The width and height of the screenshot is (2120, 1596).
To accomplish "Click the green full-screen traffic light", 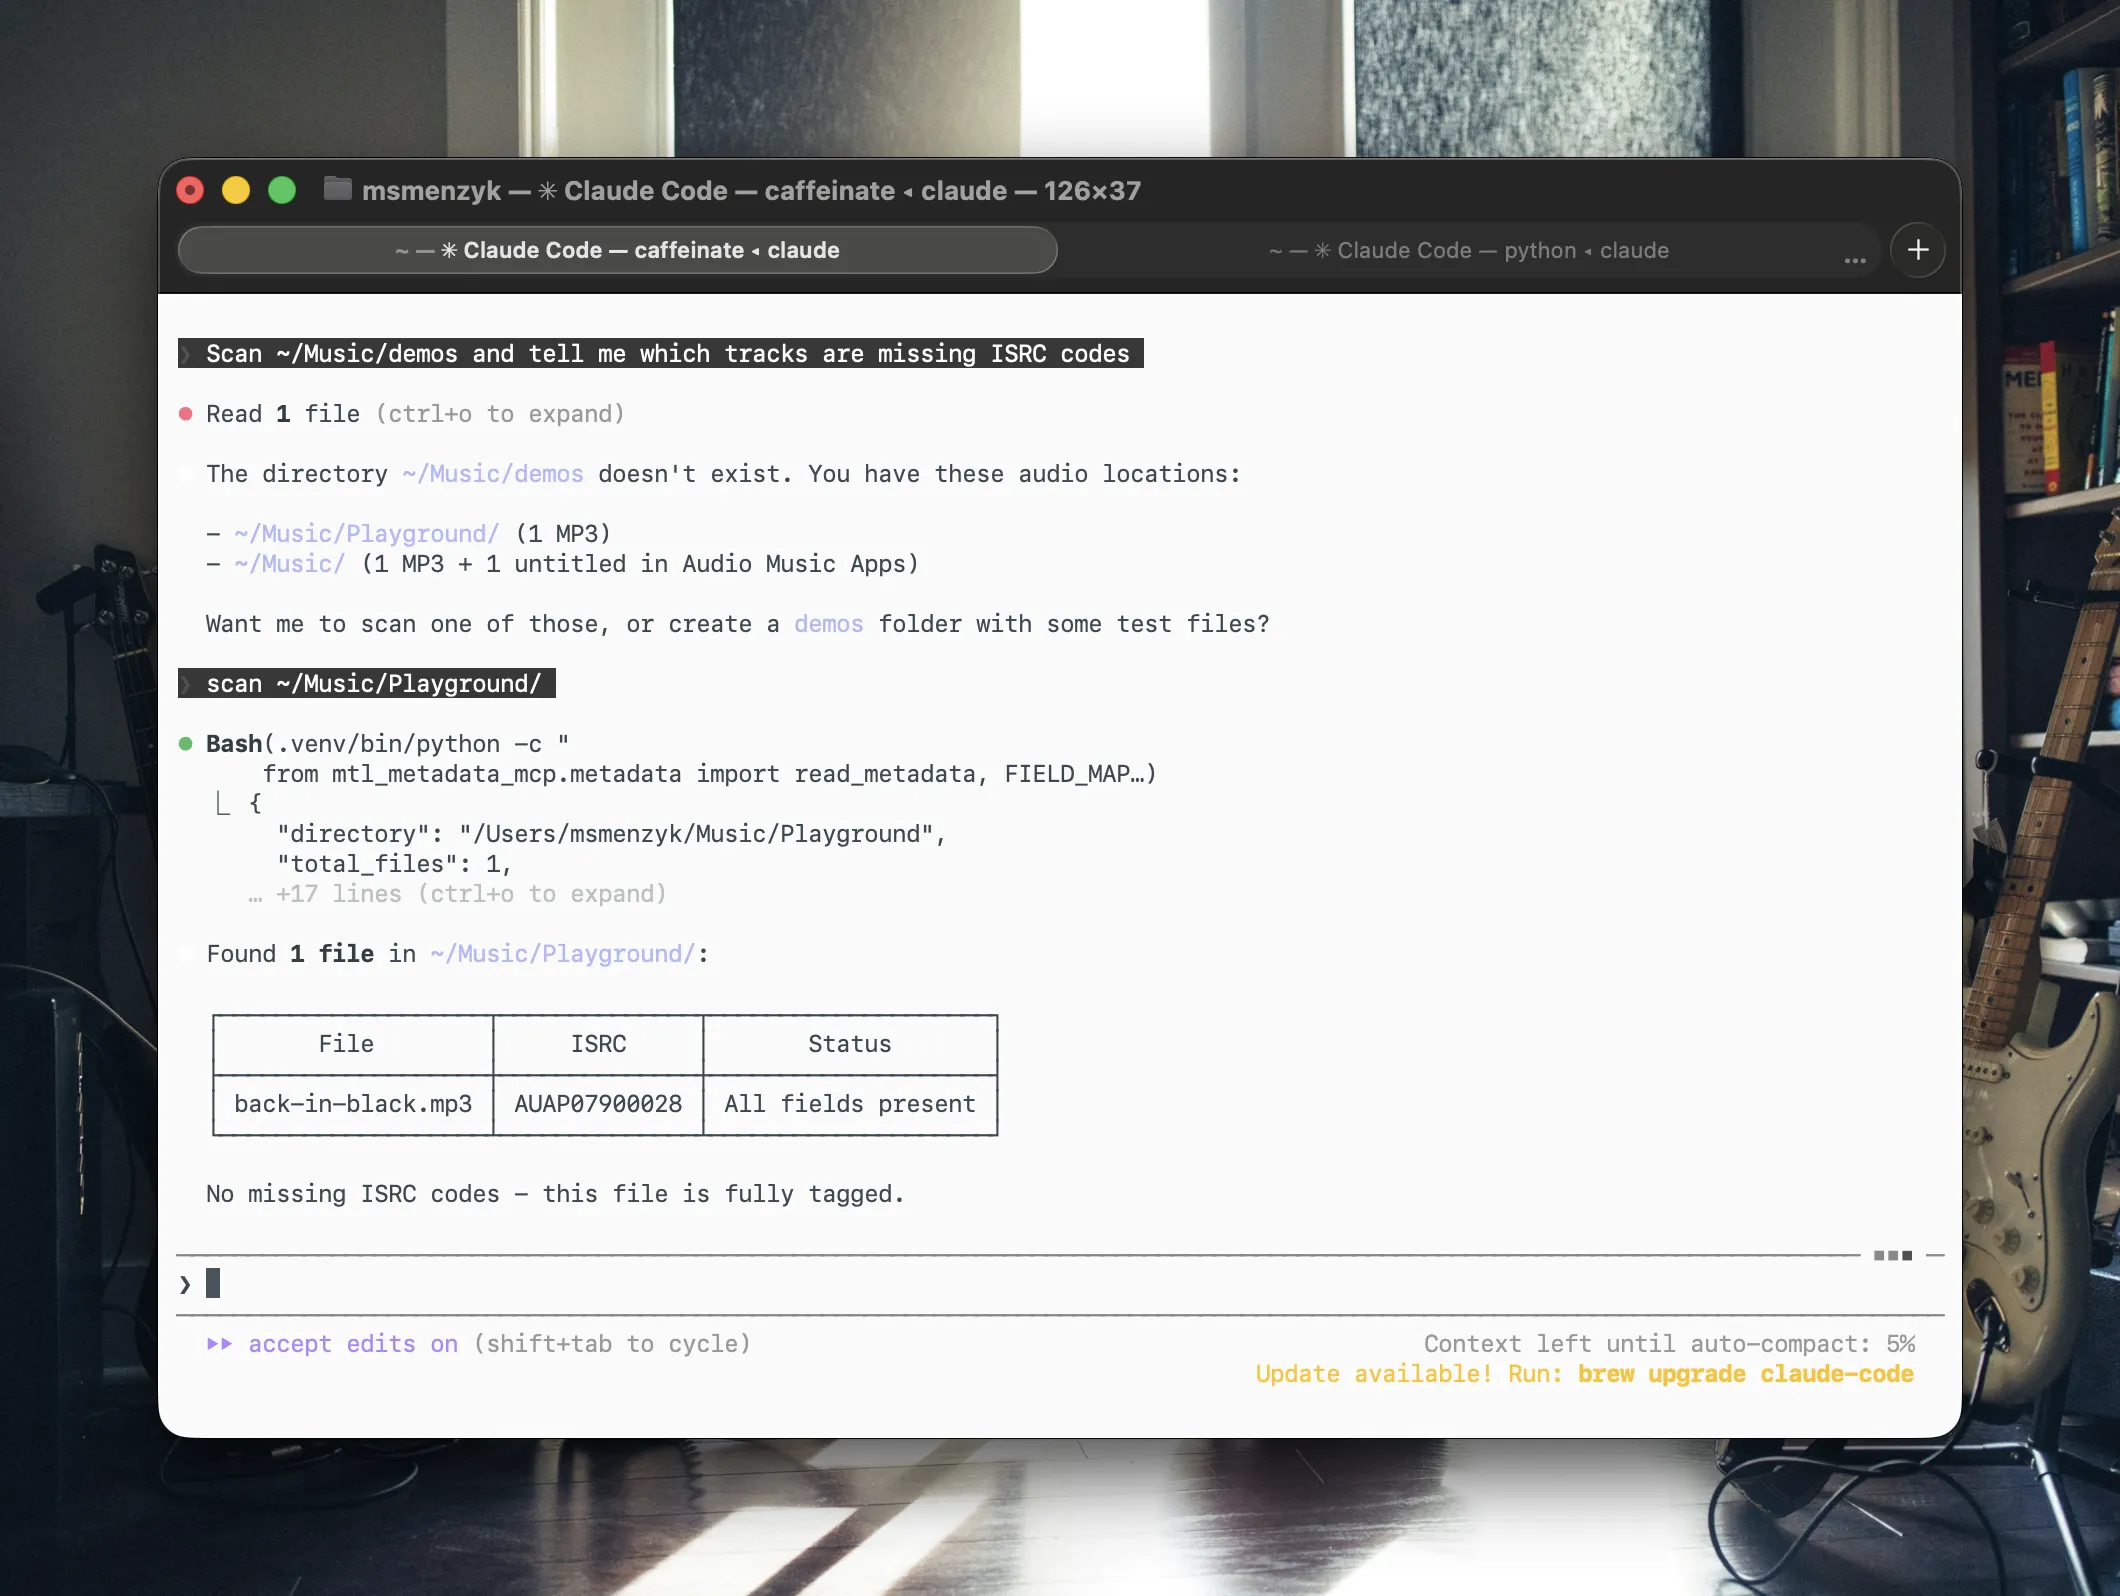I will click(x=282, y=190).
